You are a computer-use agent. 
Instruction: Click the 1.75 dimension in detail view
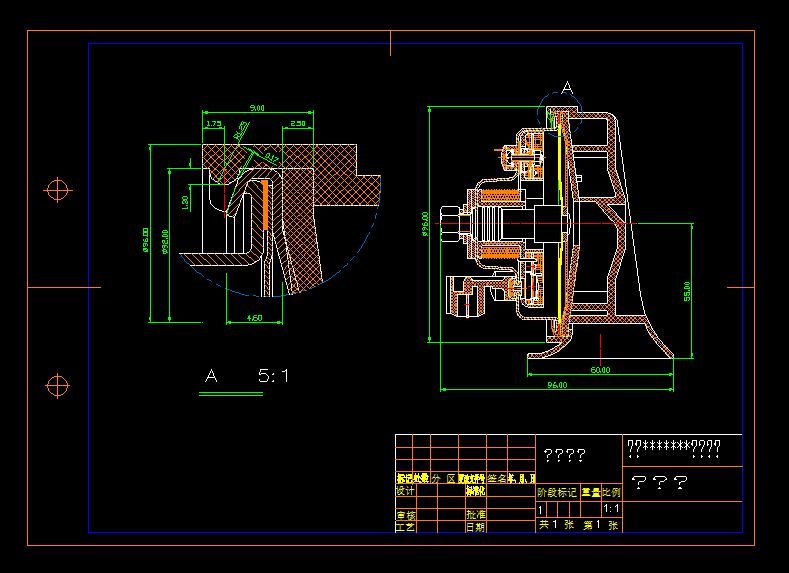pos(213,123)
